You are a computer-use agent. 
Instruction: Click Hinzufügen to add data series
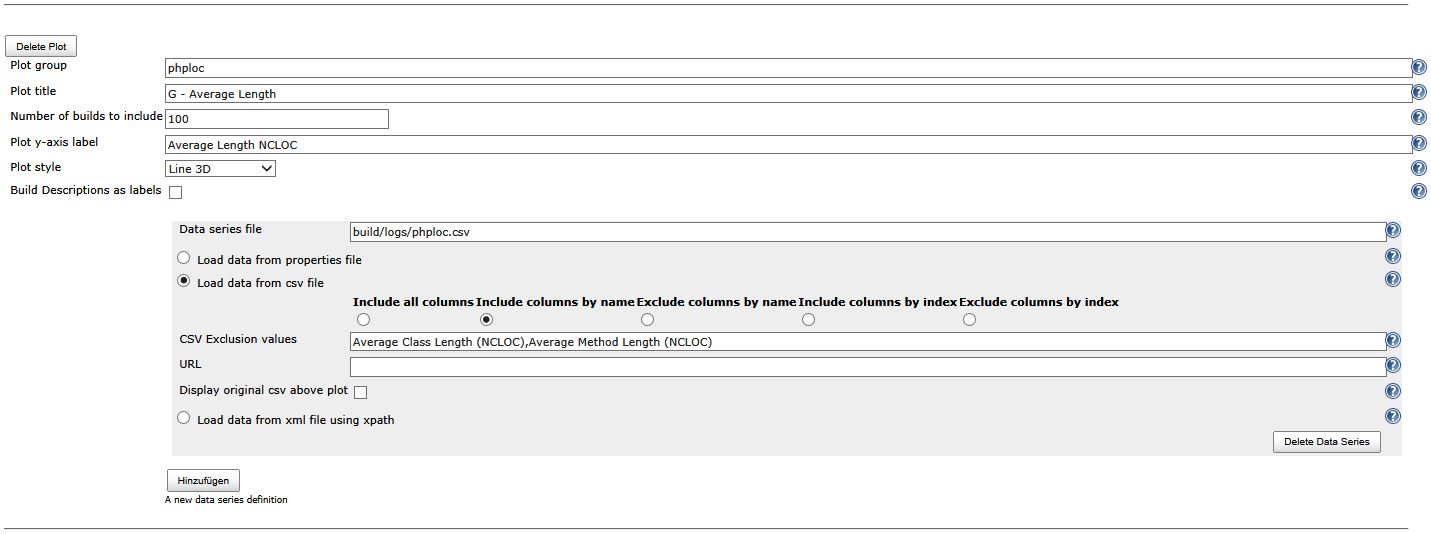pos(203,481)
